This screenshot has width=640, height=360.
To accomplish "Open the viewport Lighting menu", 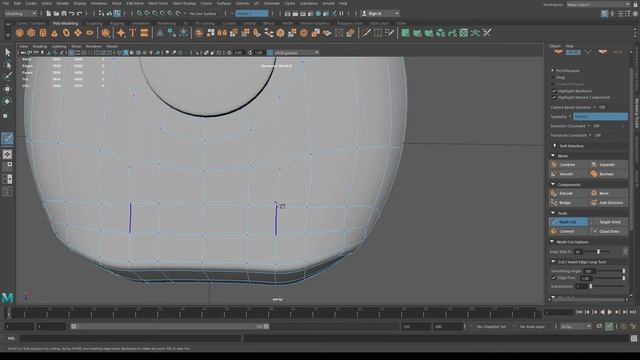I will (x=59, y=47).
